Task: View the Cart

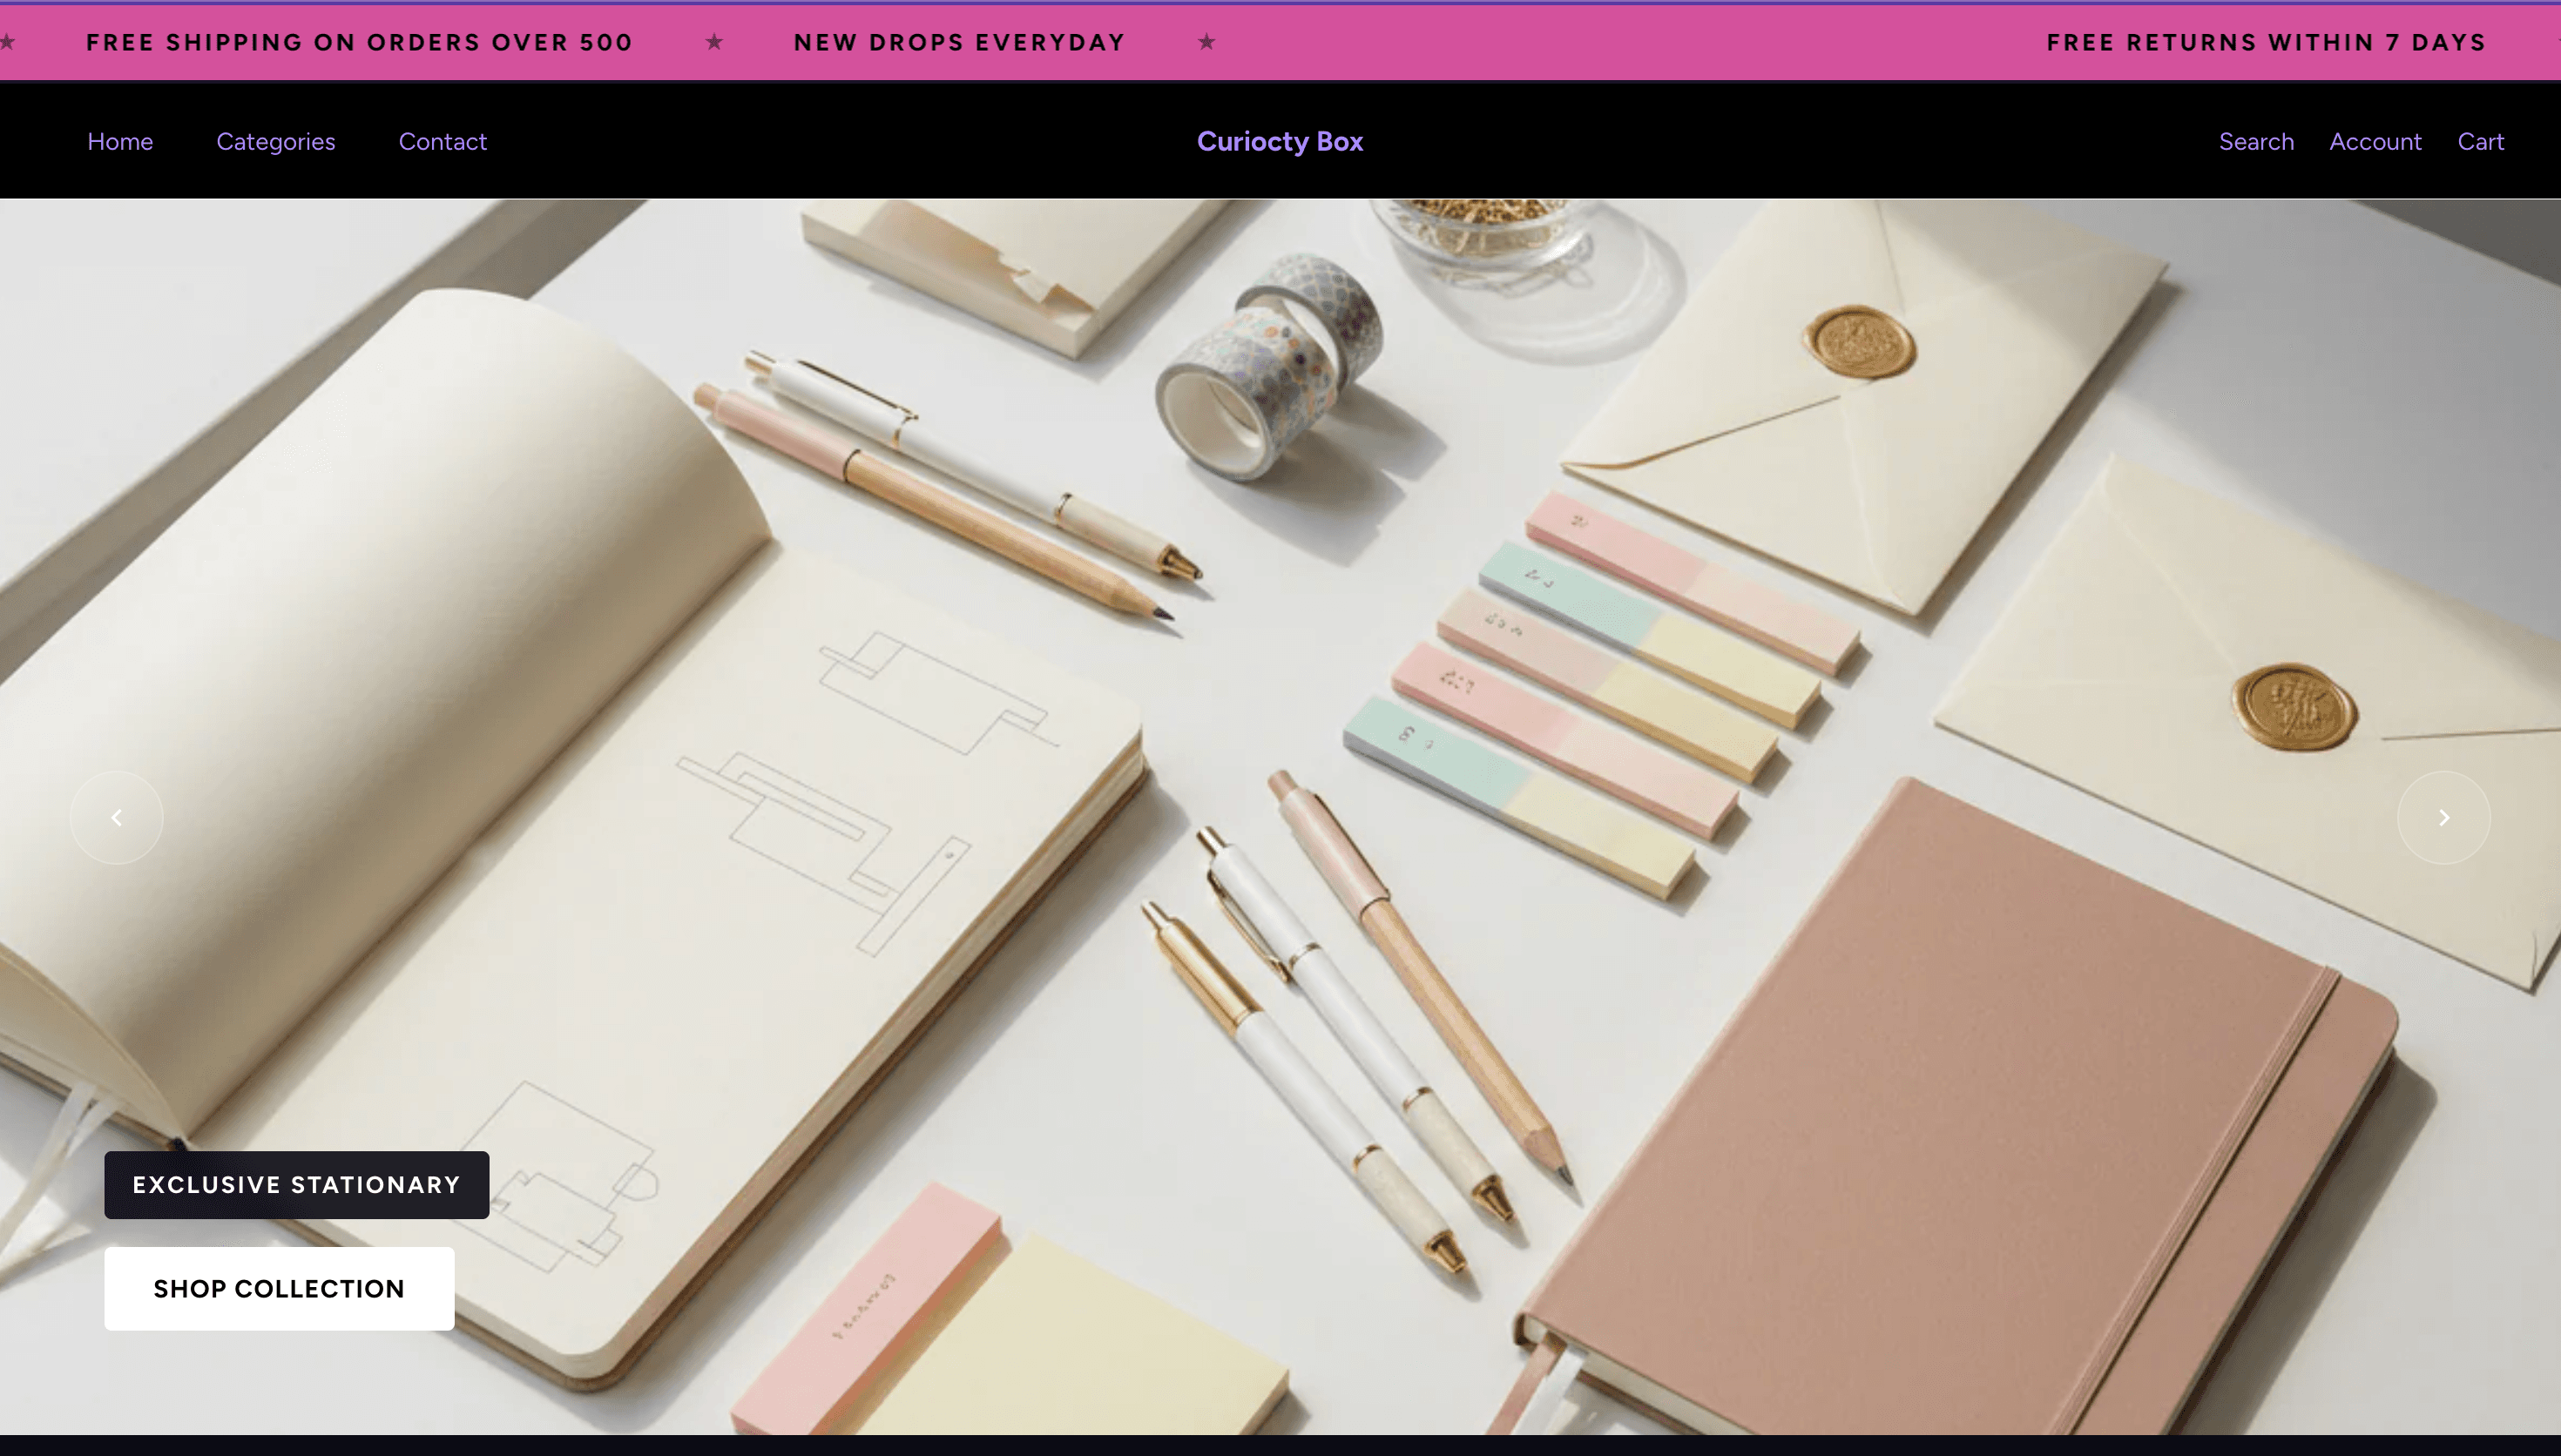Action: tap(2481, 141)
